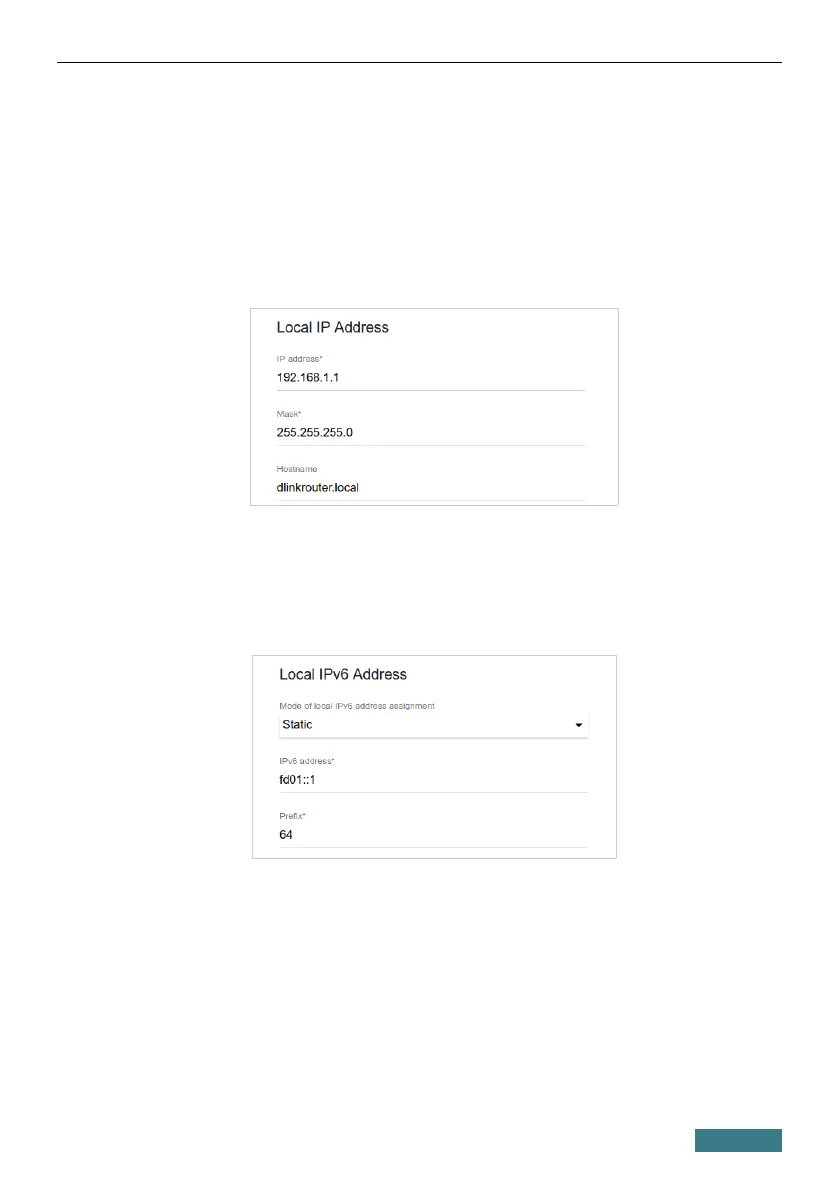
Task: Click the Mode of local IPv6 address assignment label
Action: pyautogui.click(x=357, y=706)
